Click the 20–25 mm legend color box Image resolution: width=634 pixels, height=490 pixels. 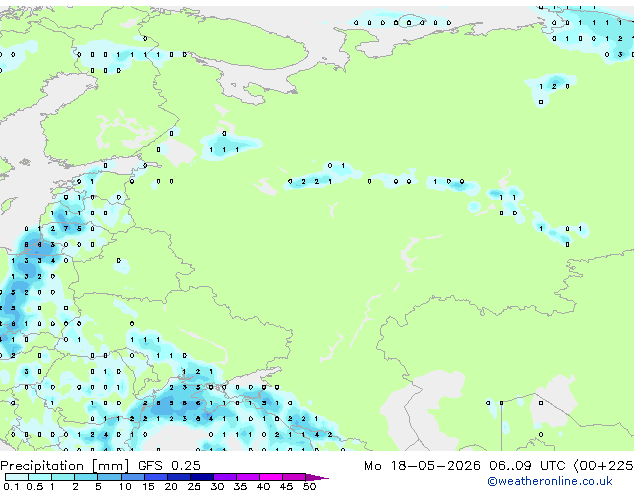(179, 477)
